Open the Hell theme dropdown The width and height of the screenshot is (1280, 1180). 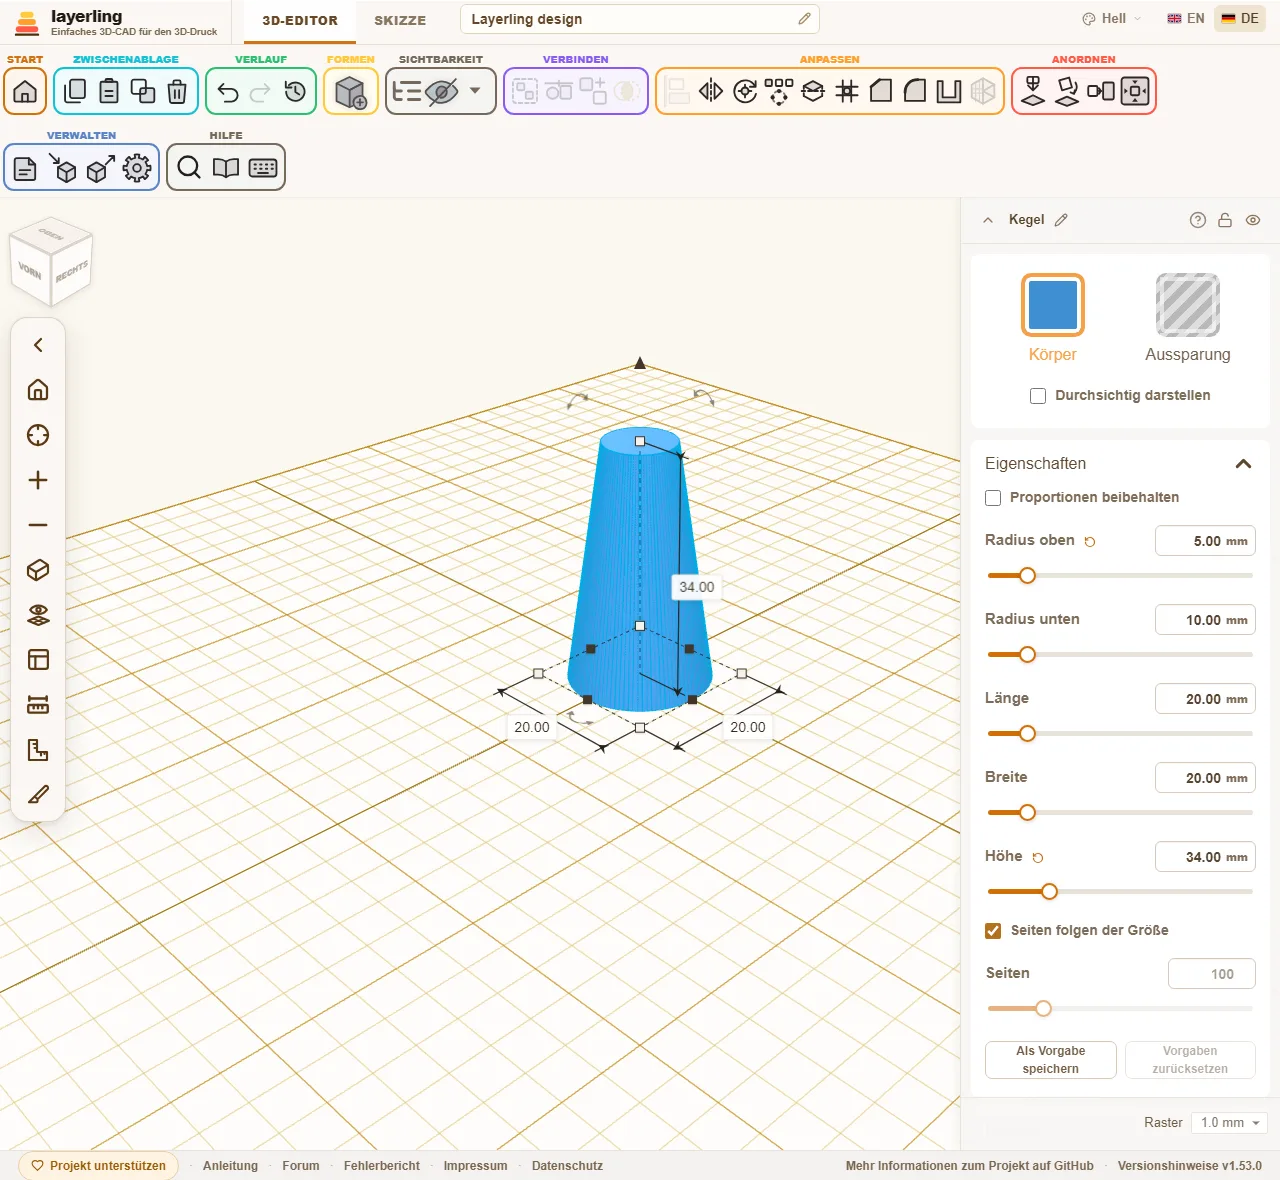coord(1111,19)
